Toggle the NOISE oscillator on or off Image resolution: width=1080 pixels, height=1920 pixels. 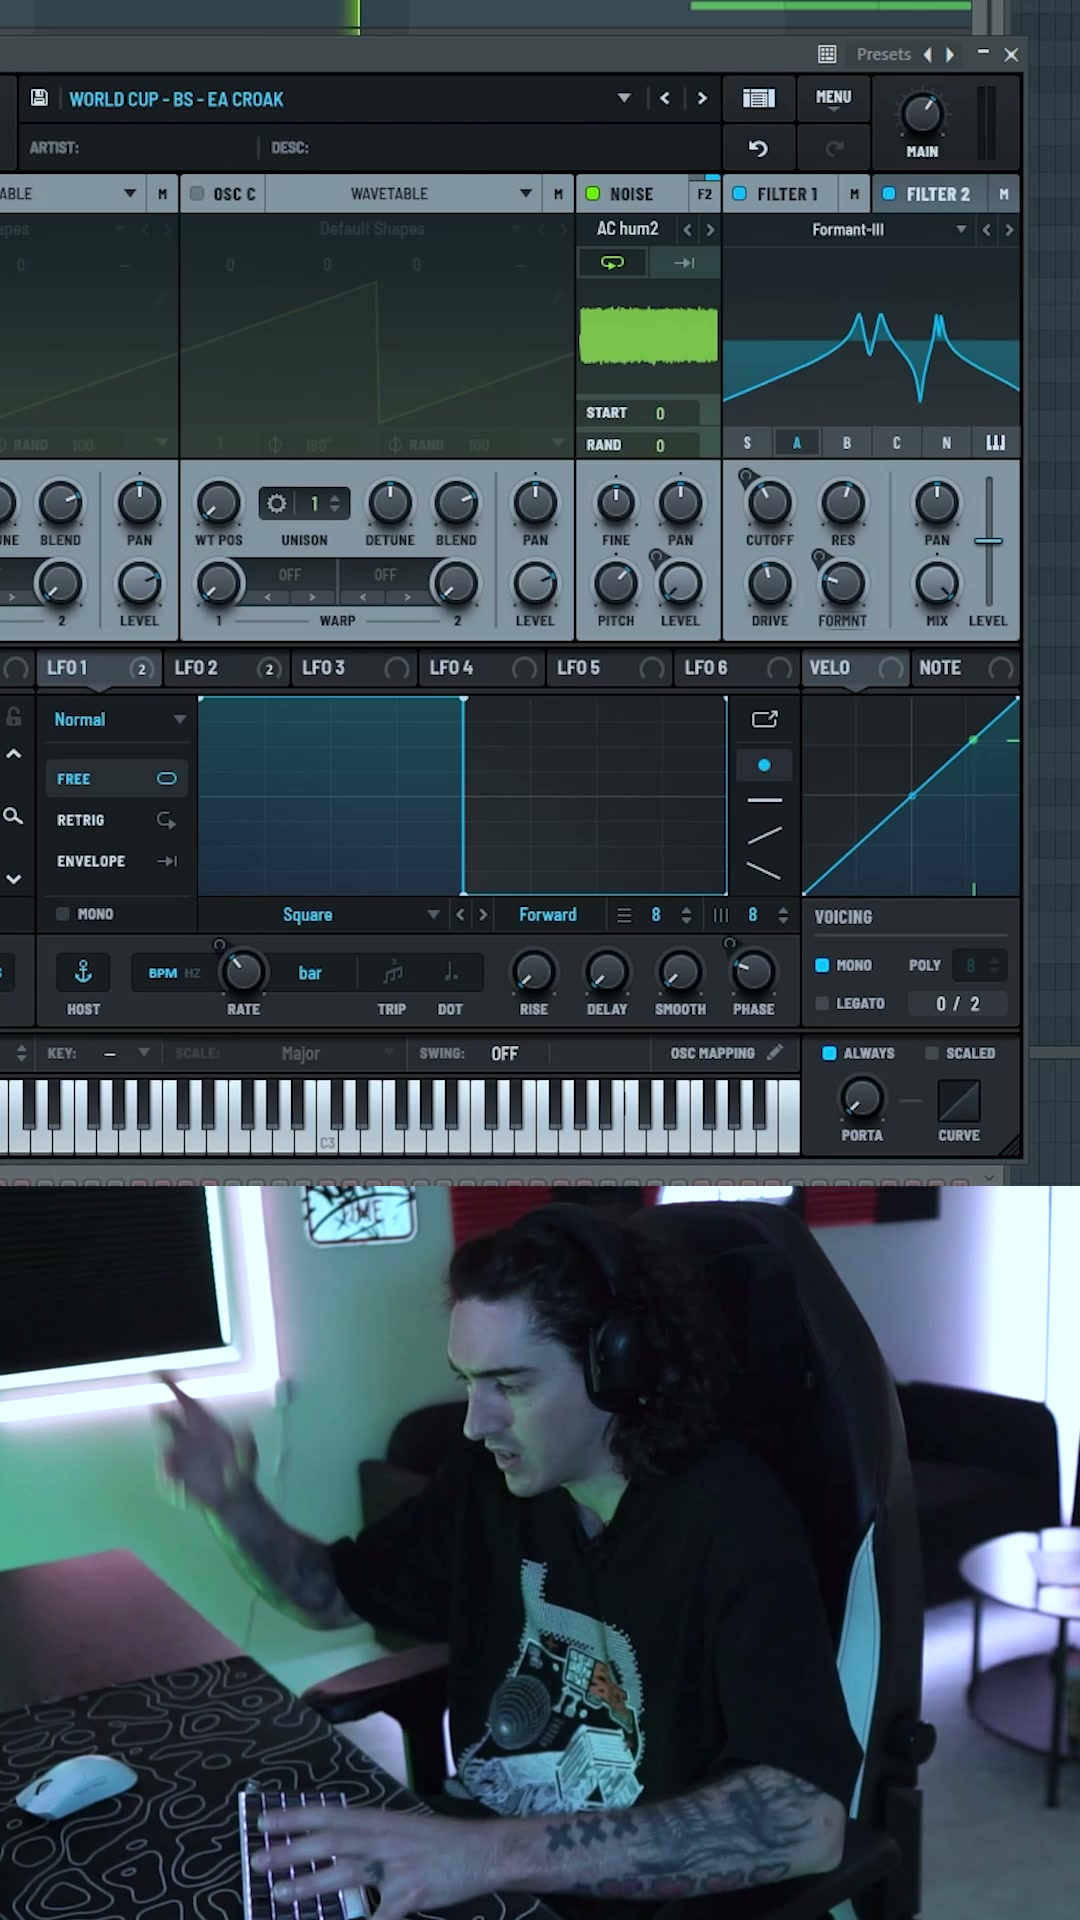pos(593,194)
